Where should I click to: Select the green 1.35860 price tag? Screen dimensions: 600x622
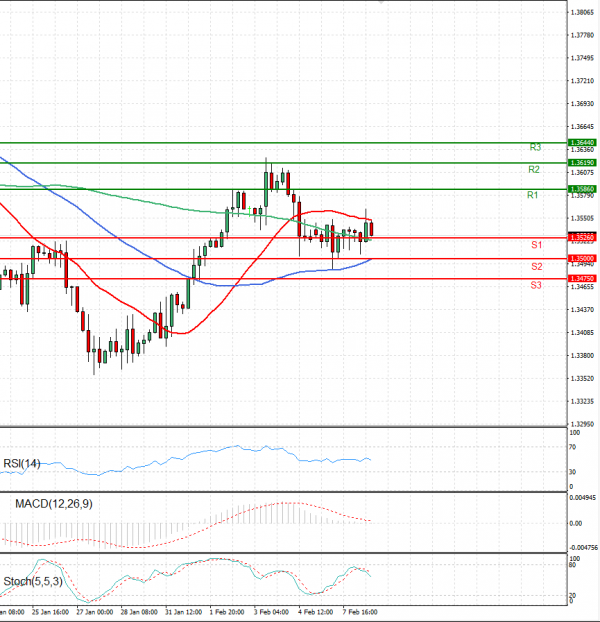click(x=582, y=189)
